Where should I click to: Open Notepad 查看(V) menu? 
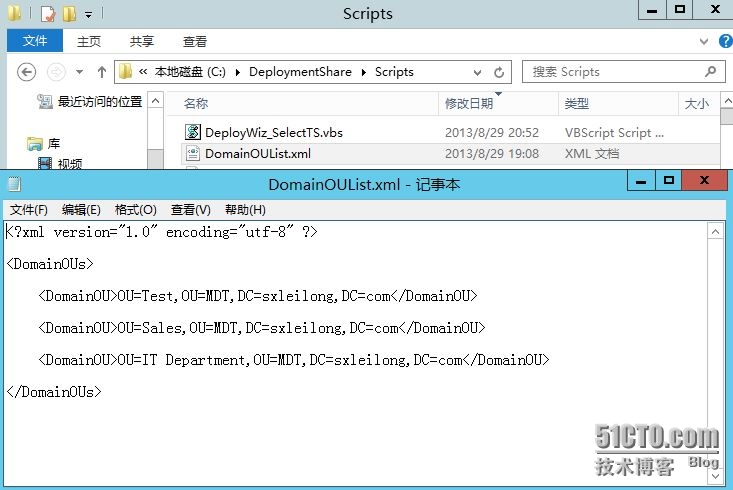click(x=191, y=209)
